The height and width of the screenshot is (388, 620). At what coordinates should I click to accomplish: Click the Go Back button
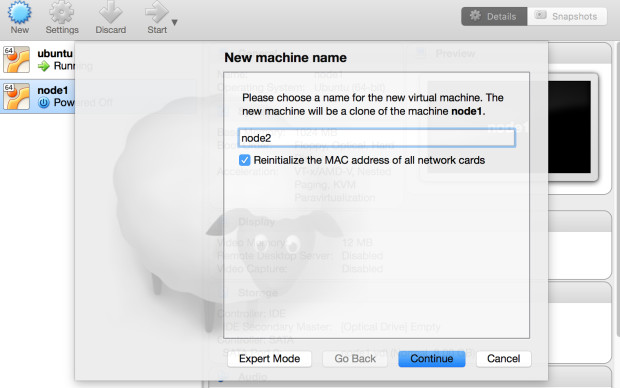click(355, 359)
